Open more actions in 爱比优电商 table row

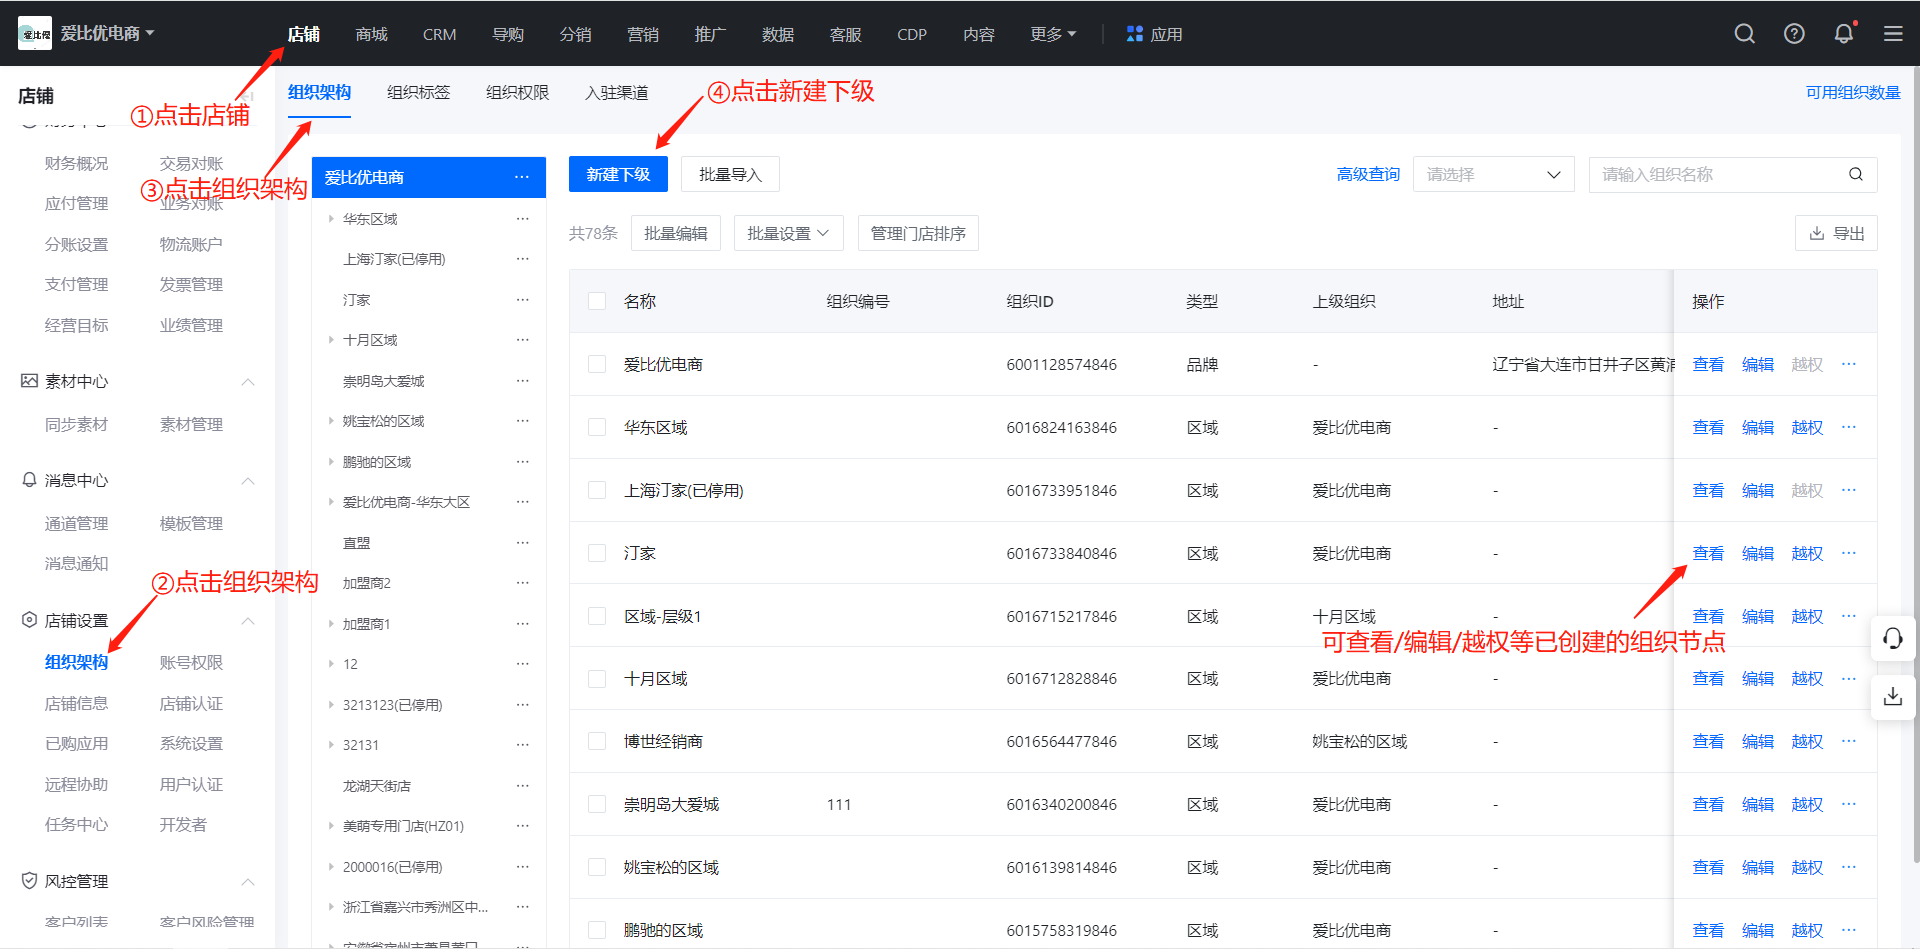[x=1848, y=364]
